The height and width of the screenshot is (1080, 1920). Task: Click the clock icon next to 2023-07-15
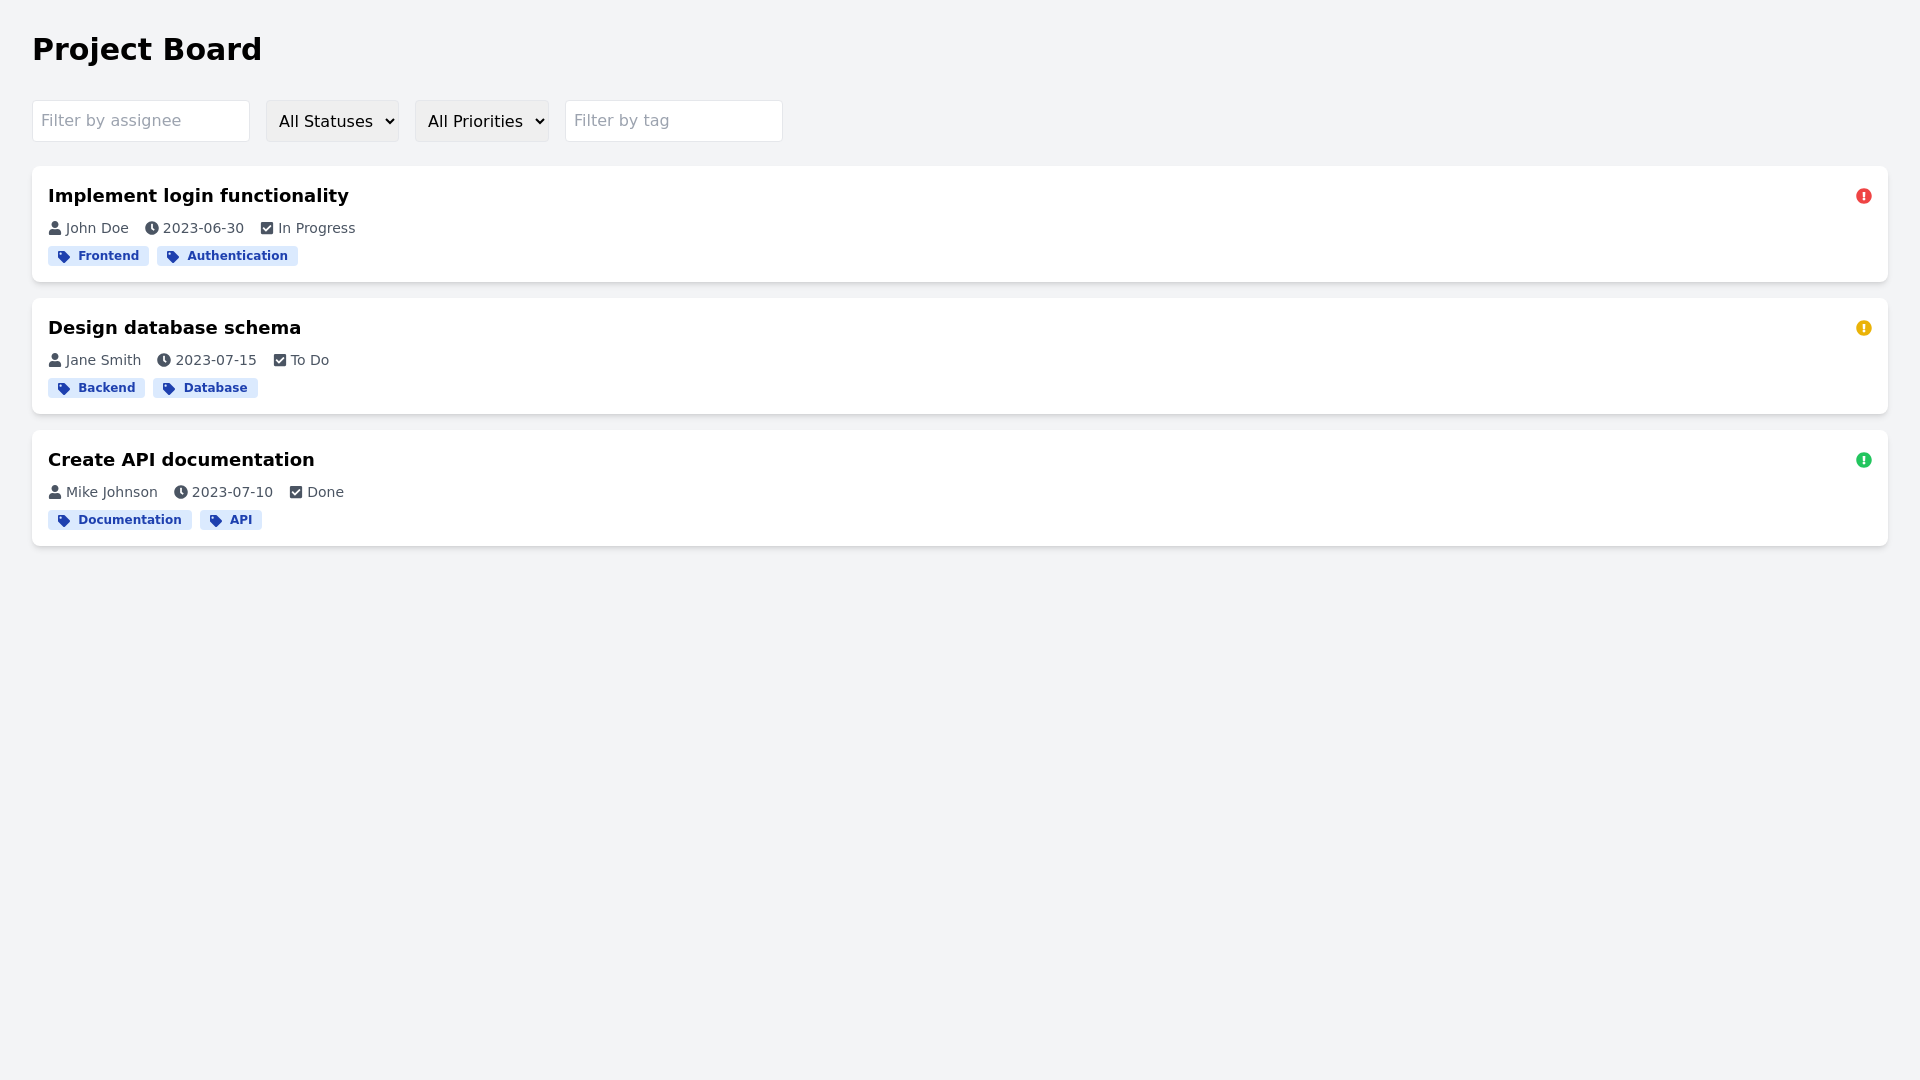pyautogui.click(x=164, y=360)
